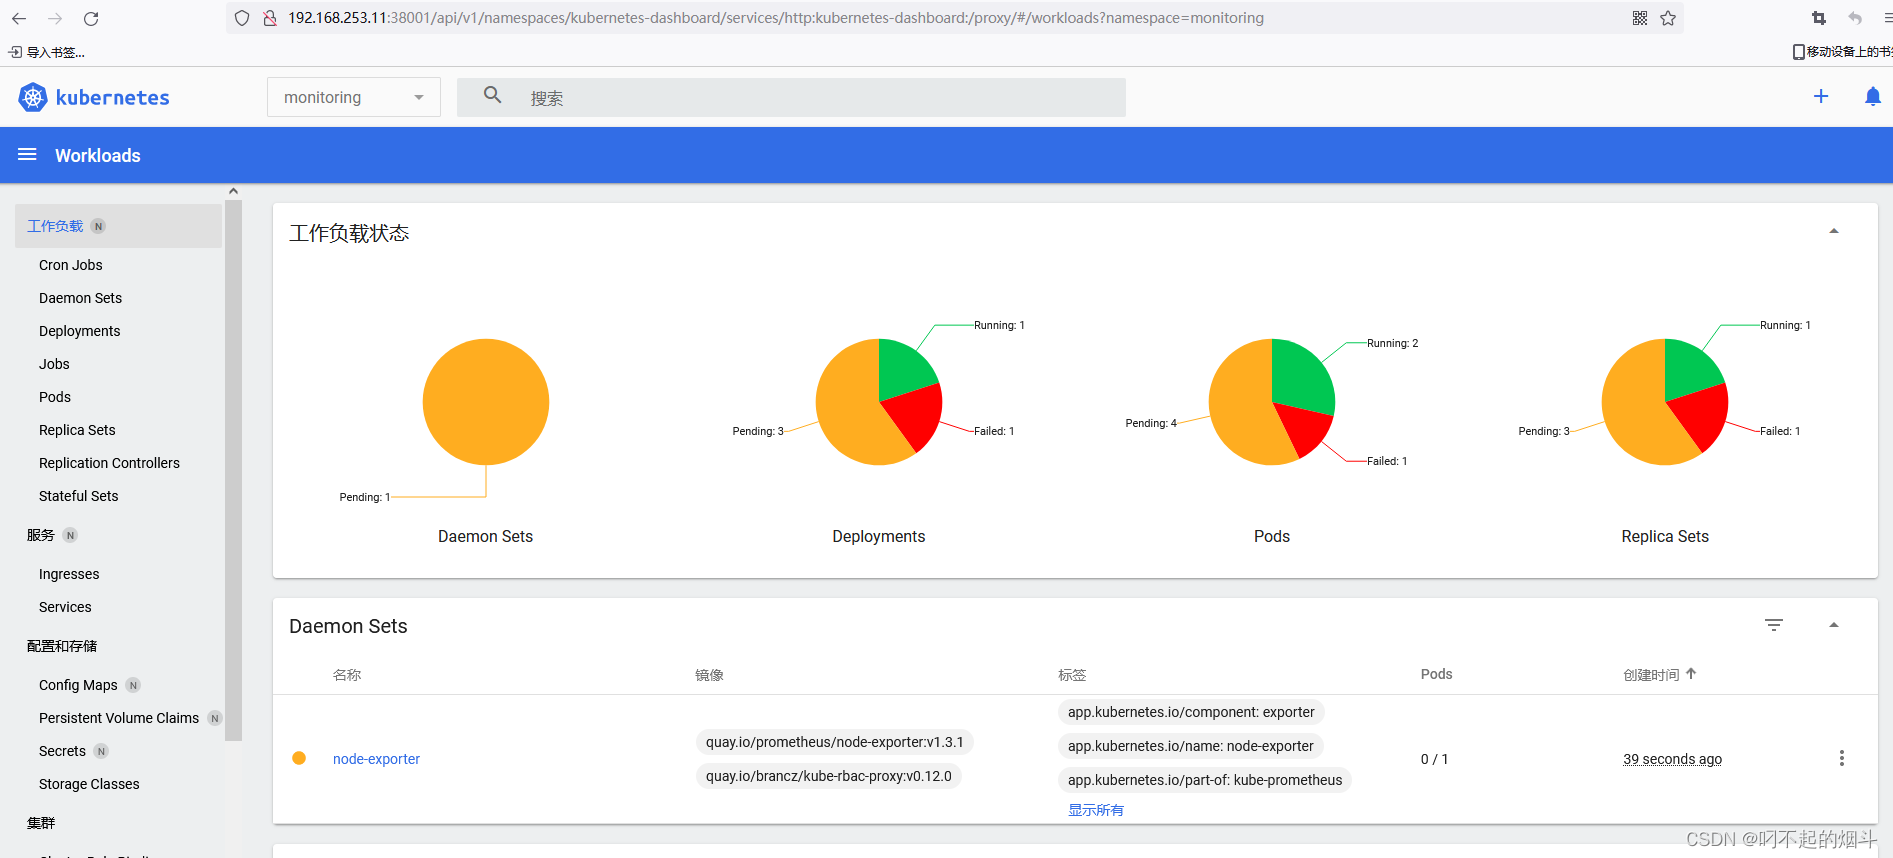
Task: Click the browser address bar URL
Action: click(776, 18)
